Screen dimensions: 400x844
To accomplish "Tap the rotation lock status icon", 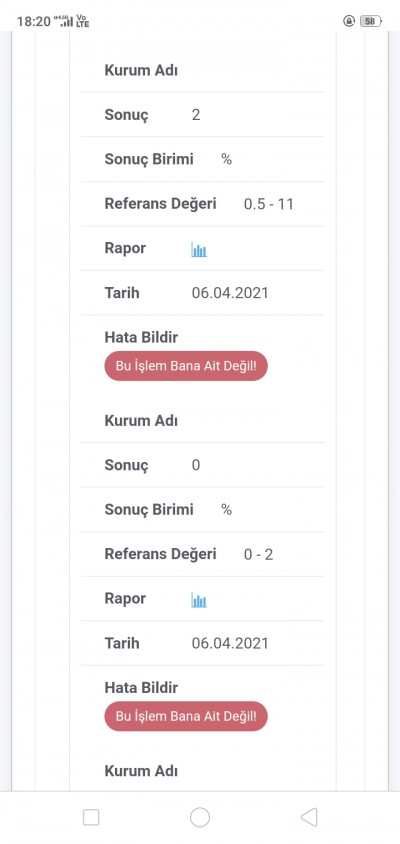I will [349, 22].
